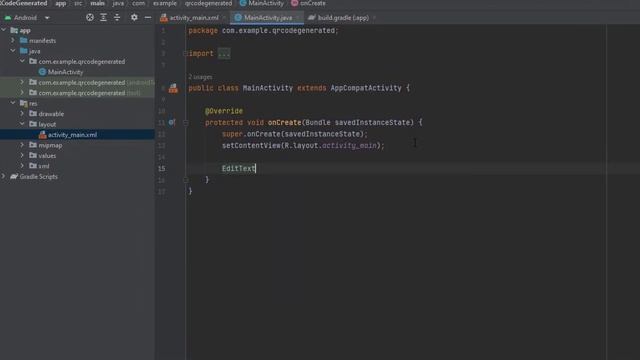640x360 pixels.
Task: Click the MainActivity breadcrumb
Action: coord(262,3)
